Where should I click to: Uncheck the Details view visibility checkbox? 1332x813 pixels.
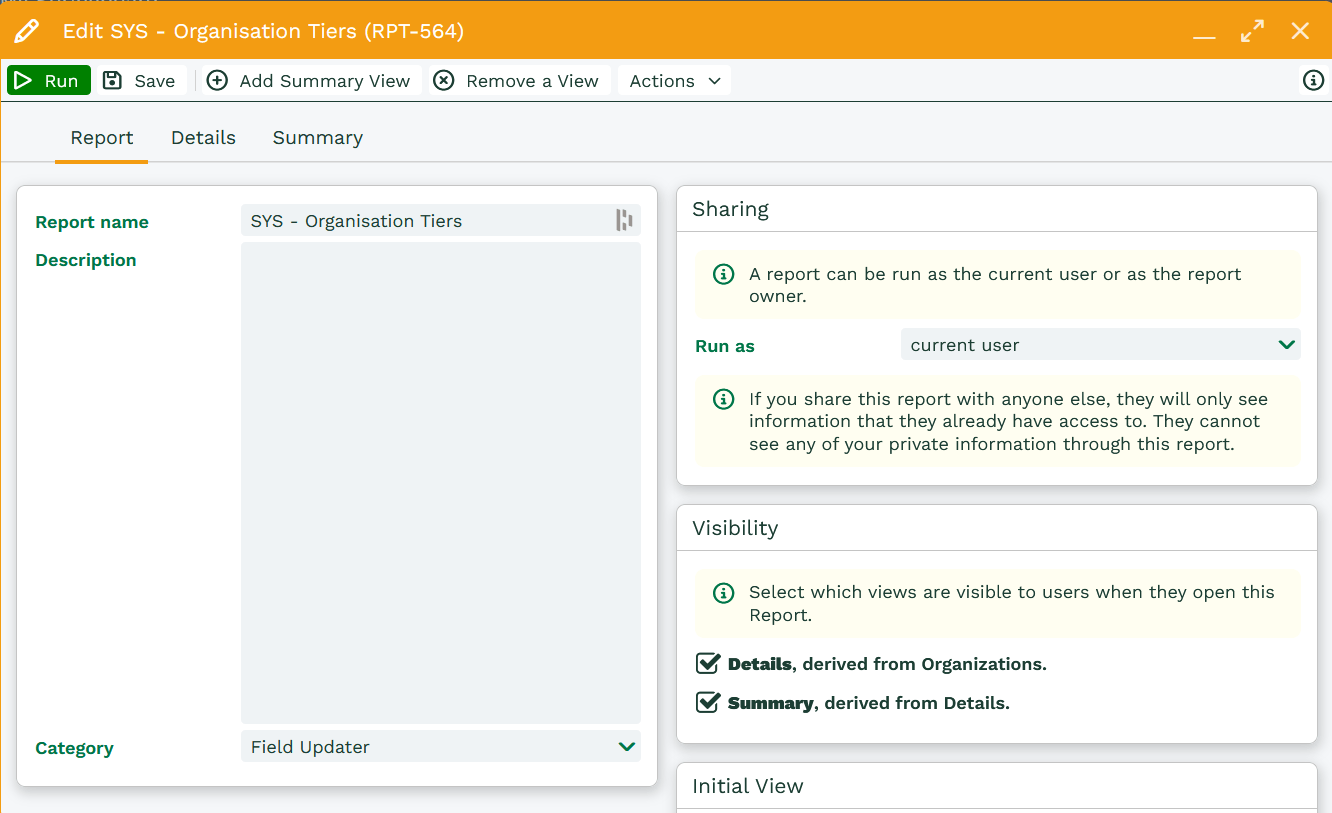(708, 663)
